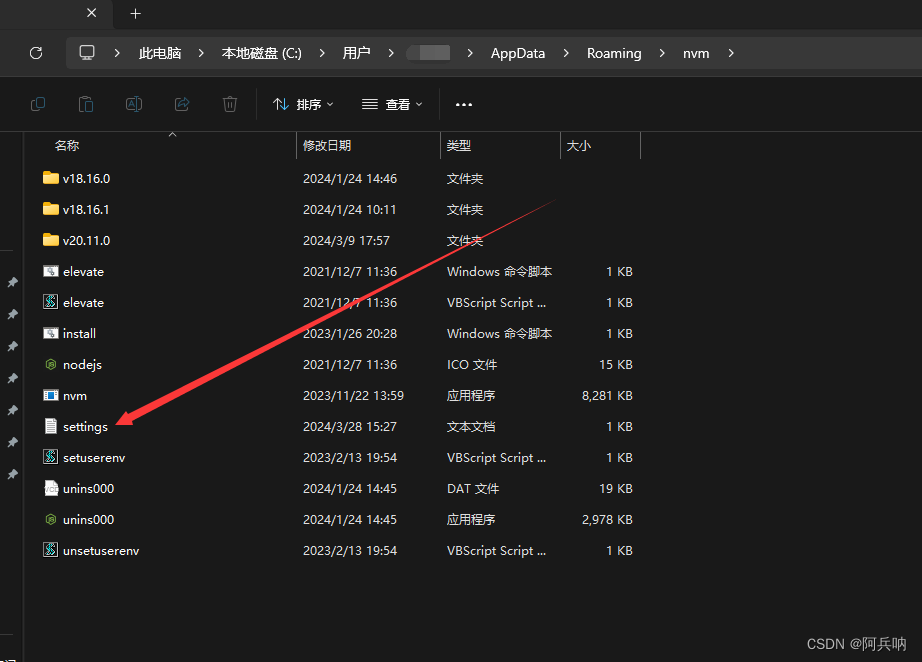Click the Paste icon in the toolbar

(86, 104)
